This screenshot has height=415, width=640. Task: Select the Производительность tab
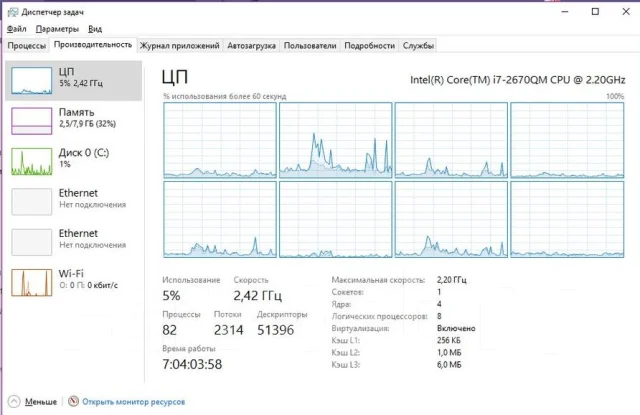click(93, 44)
